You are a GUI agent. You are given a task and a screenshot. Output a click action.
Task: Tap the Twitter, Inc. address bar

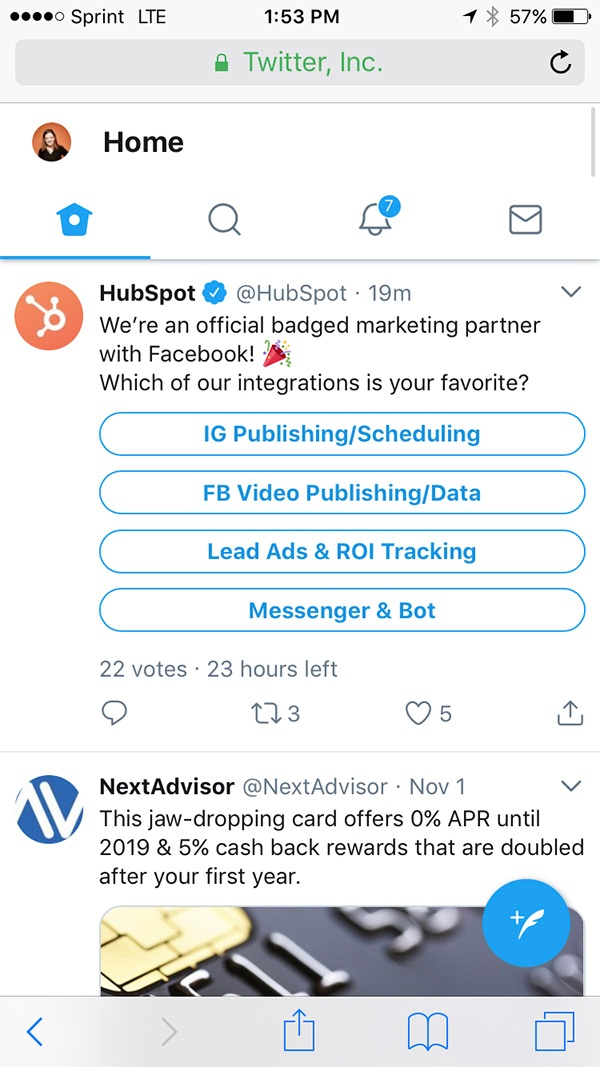coord(298,64)
